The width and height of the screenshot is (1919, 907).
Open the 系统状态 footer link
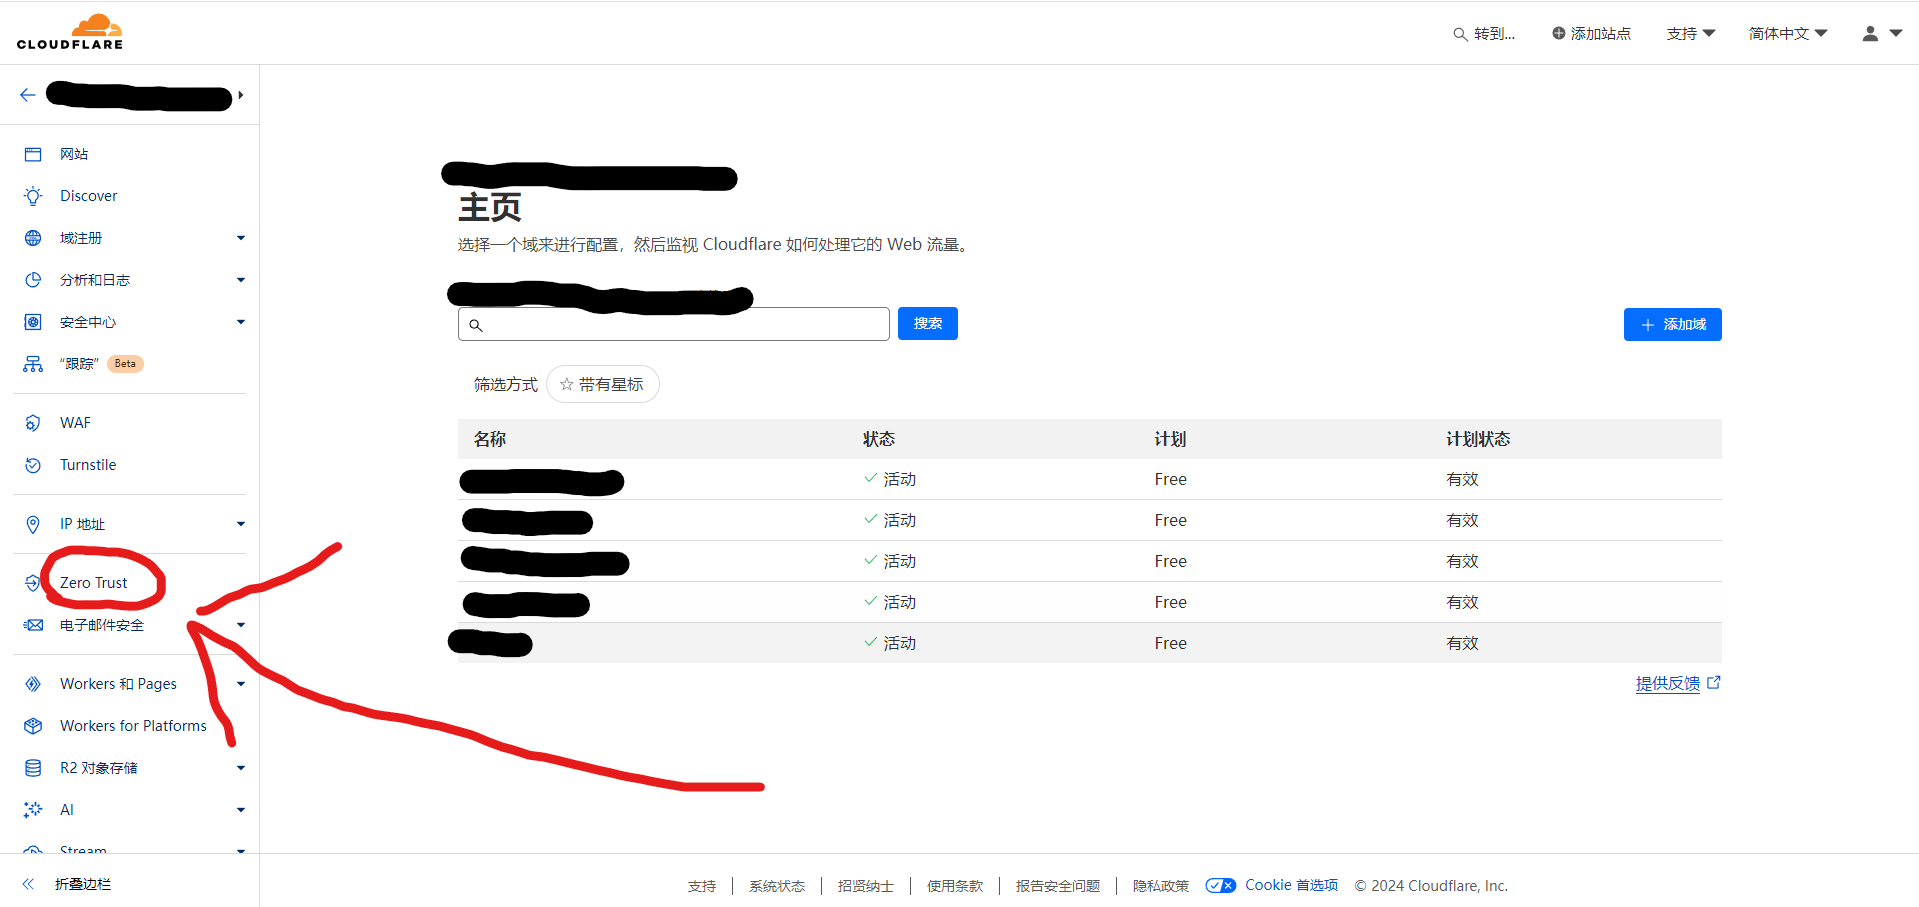[777, 886]
